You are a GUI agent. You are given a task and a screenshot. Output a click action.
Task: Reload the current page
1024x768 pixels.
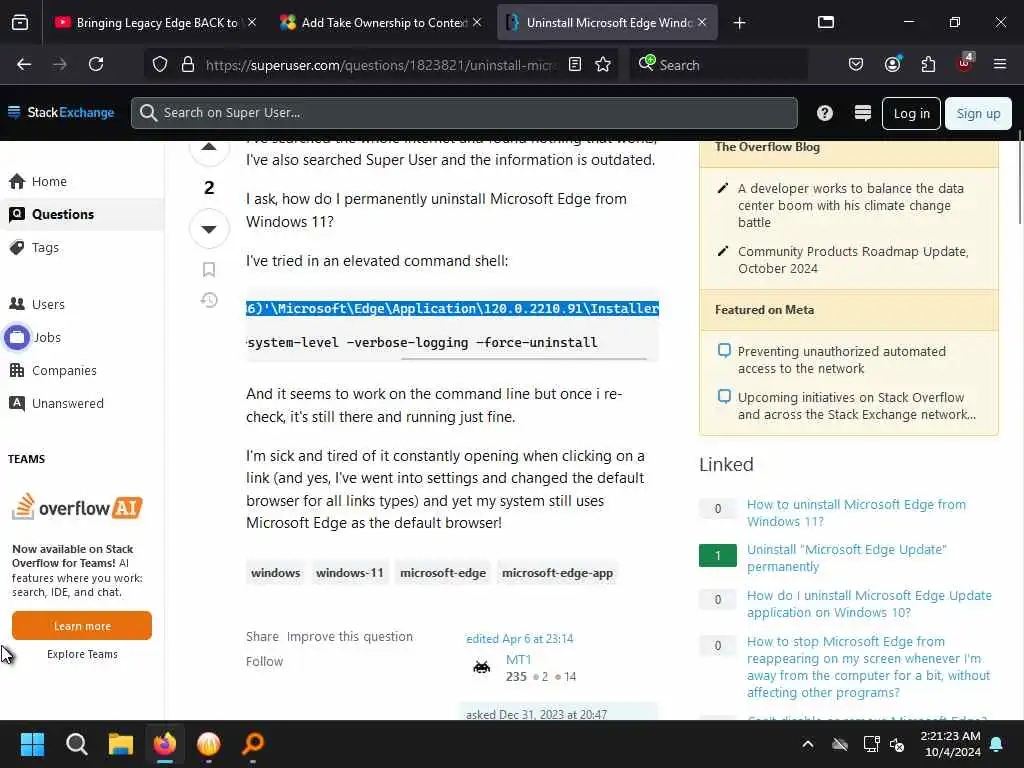[96, 64]
